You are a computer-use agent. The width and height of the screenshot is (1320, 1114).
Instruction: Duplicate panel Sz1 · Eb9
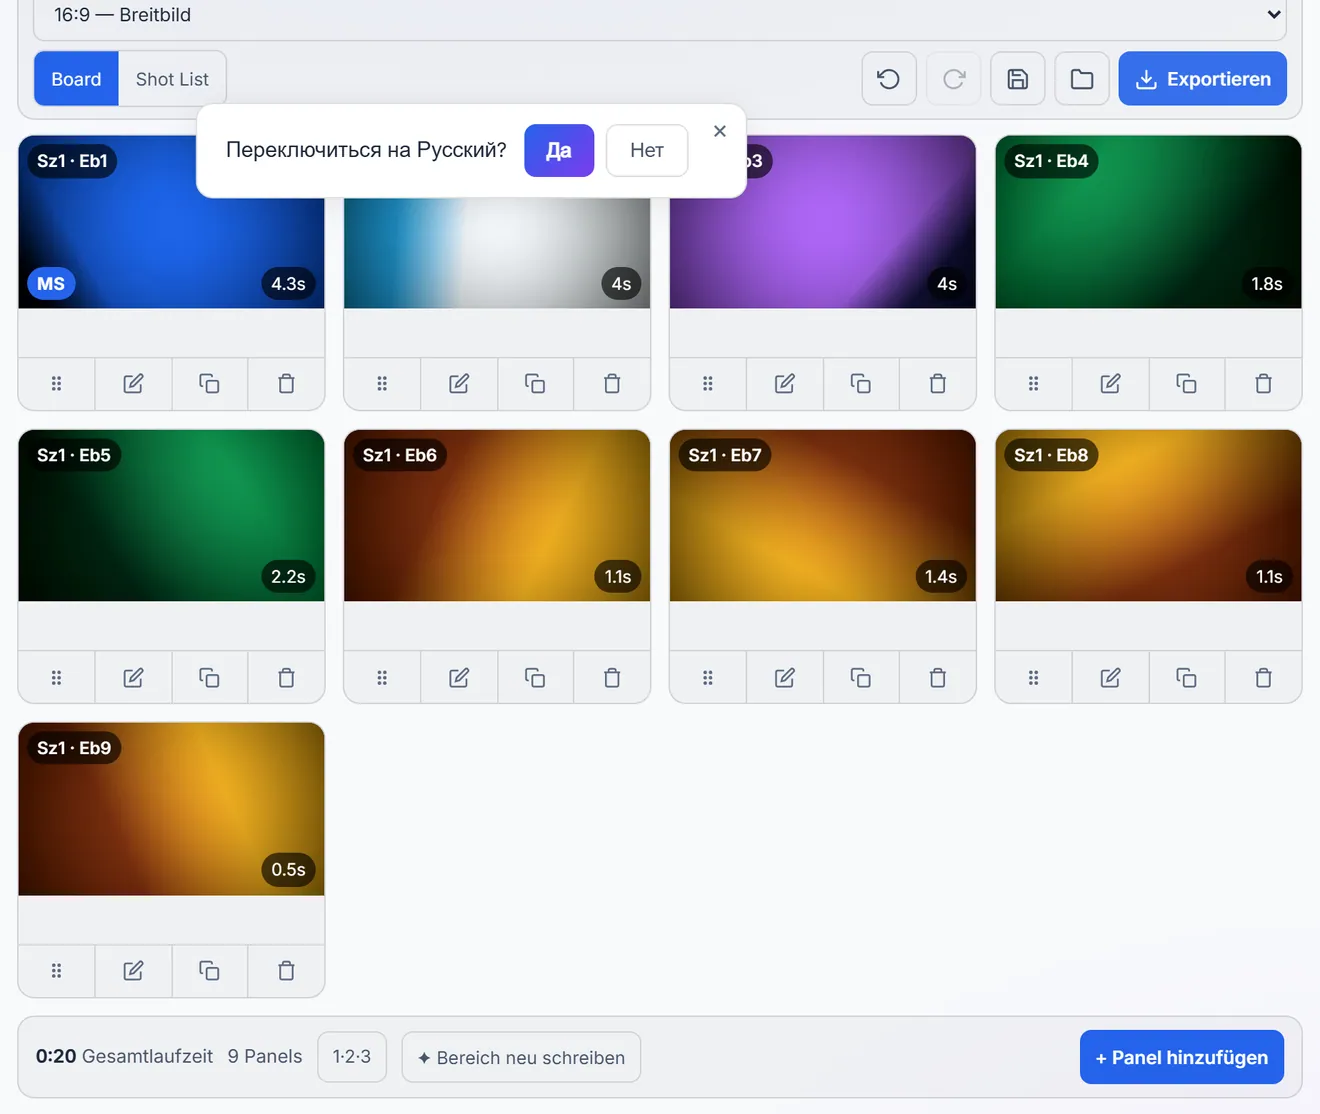click(x=209, y=971)
